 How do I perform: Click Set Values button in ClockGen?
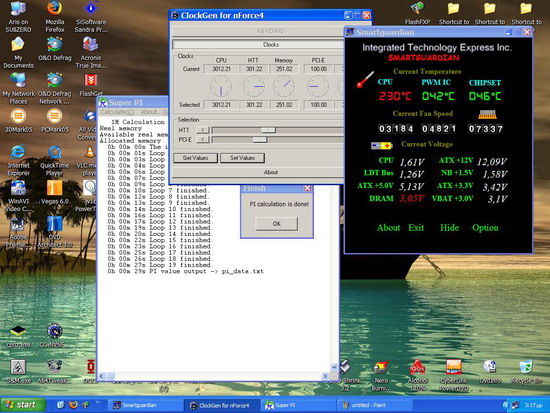(x=242, y=158)
